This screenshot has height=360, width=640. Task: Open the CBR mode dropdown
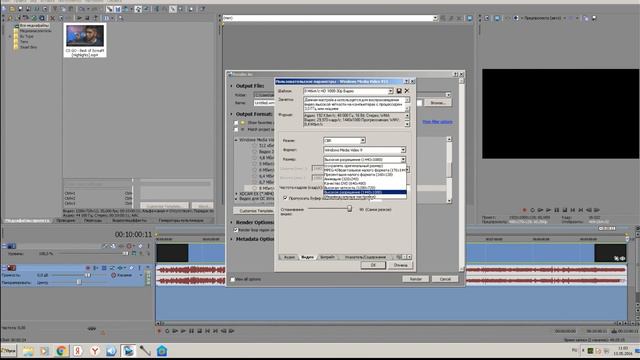362,140
